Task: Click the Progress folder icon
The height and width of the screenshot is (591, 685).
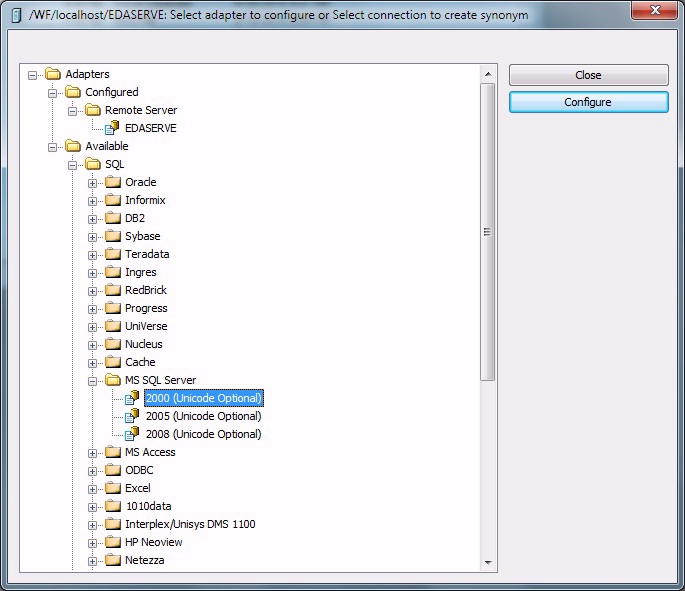Action: click(113, 308)
